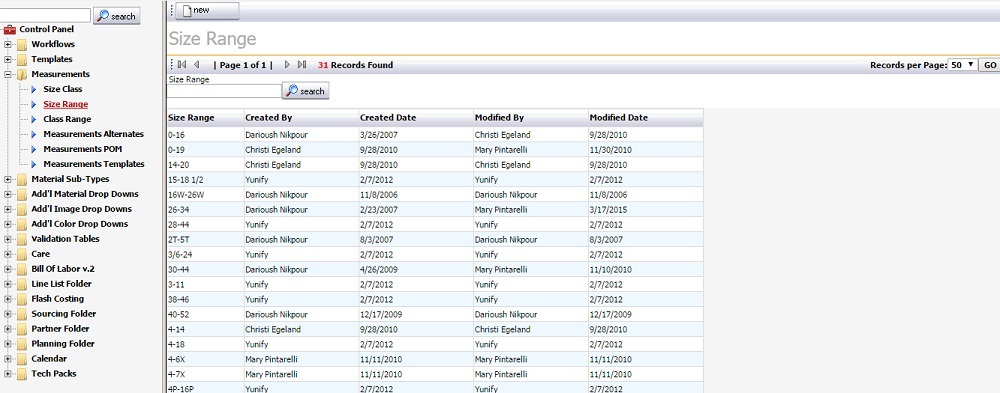This screenshot has height=393, width=1000.
Task: Expand the Workflows folder node
Action: tap(8, 45)
